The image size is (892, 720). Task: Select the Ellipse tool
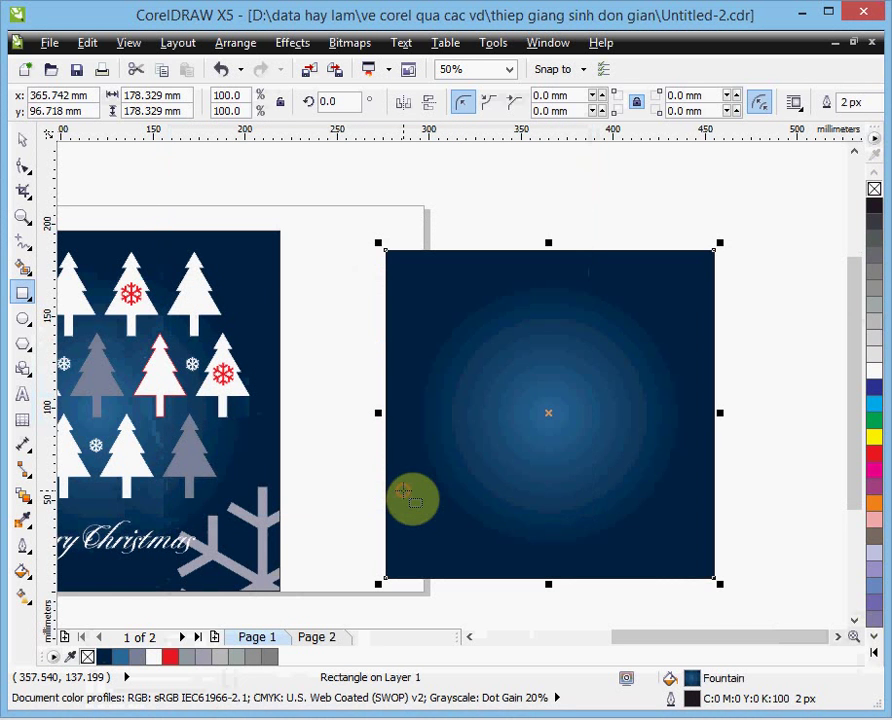point(22,318)
